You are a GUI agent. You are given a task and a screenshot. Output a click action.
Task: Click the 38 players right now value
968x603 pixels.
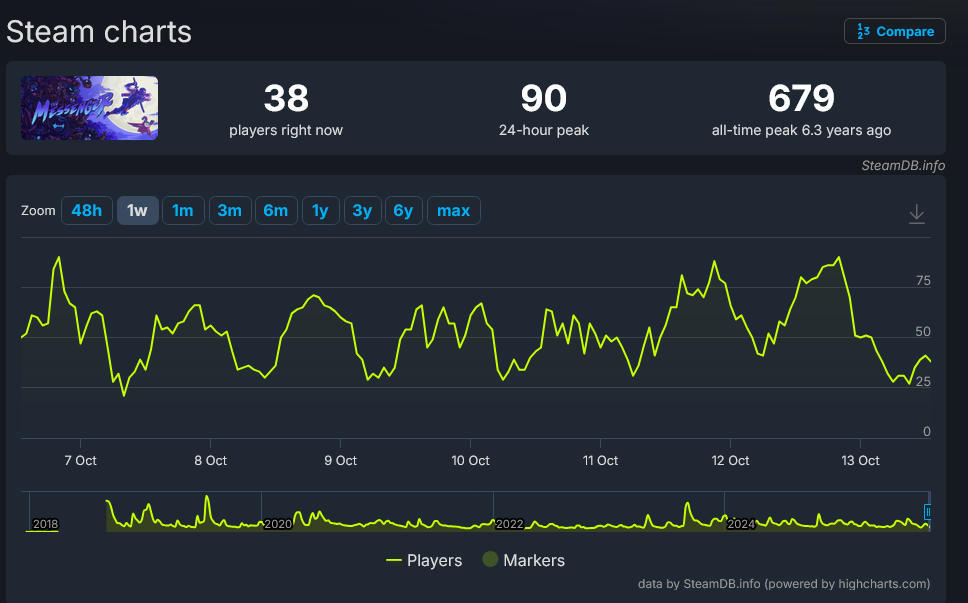286,98
